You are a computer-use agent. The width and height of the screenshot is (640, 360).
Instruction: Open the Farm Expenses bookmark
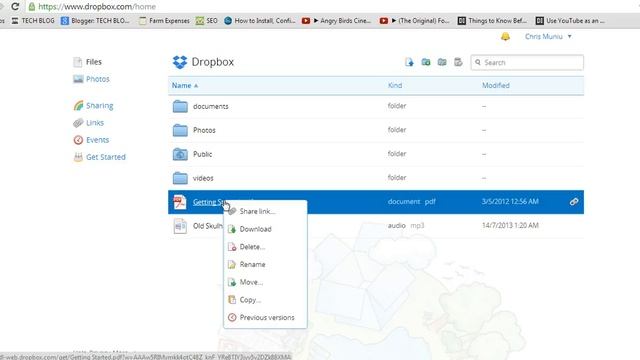tap(164, 20)
